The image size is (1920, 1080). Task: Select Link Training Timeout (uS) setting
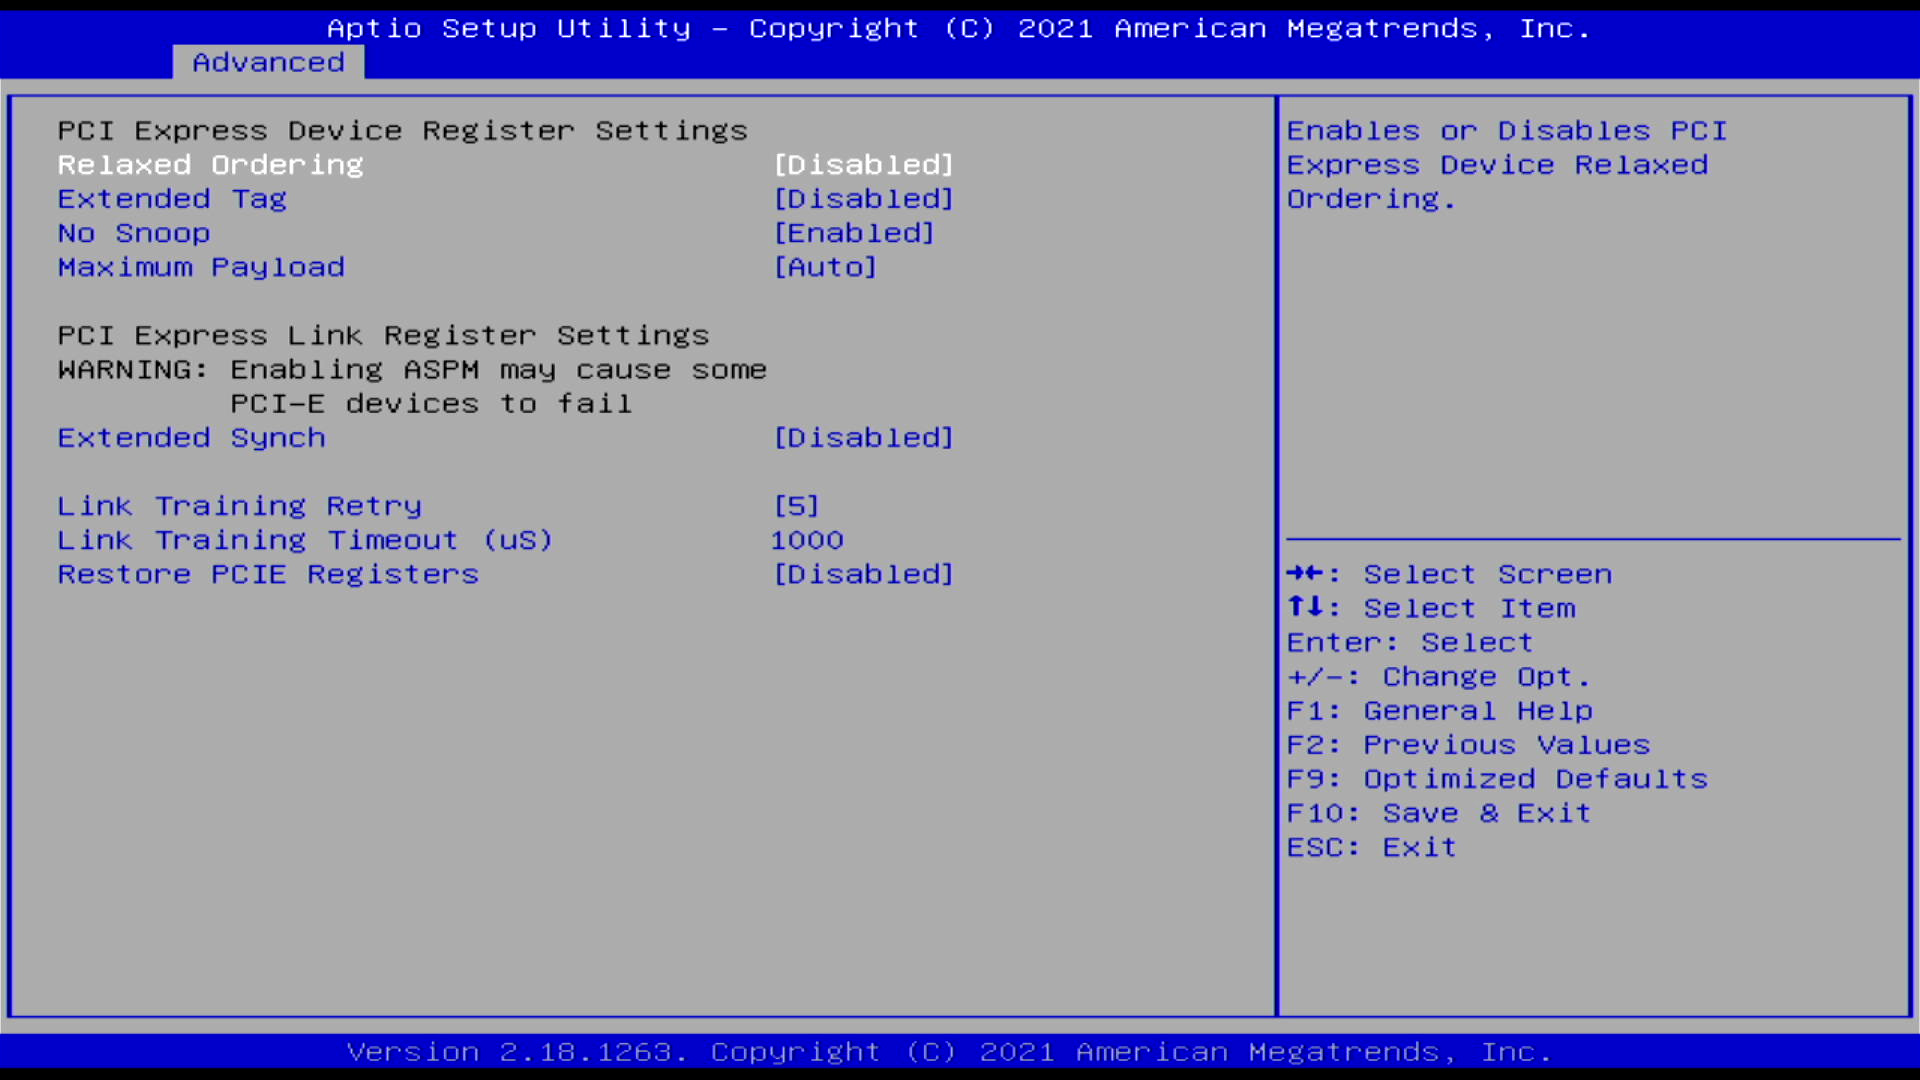click(x=304, y=540)
